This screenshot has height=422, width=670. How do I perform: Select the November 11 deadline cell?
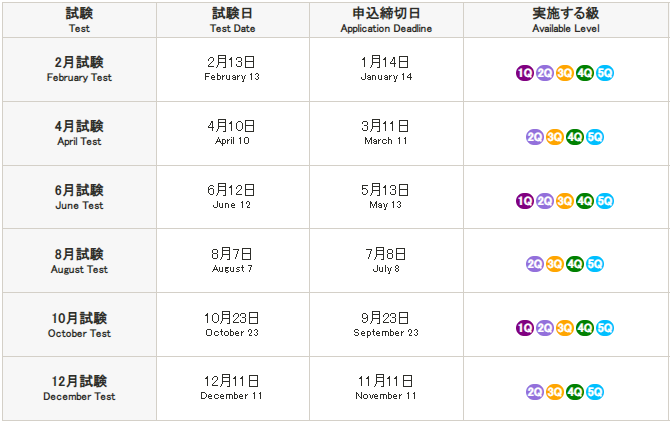(x=386, y=388)
